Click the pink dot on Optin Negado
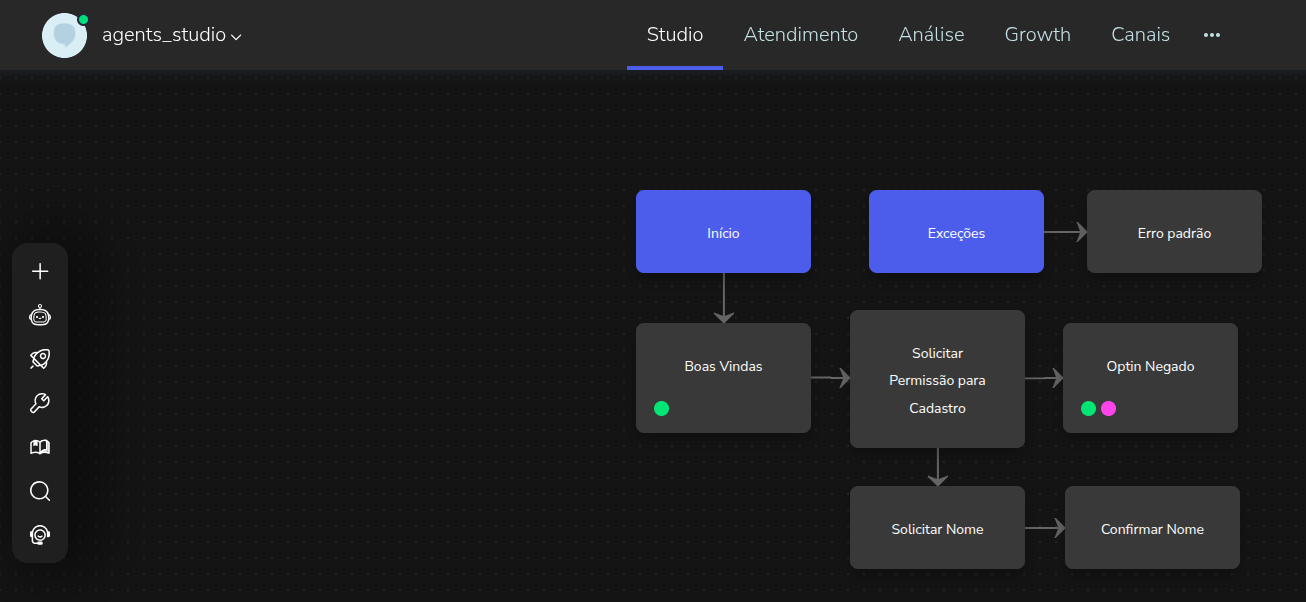 (1108, 408)
